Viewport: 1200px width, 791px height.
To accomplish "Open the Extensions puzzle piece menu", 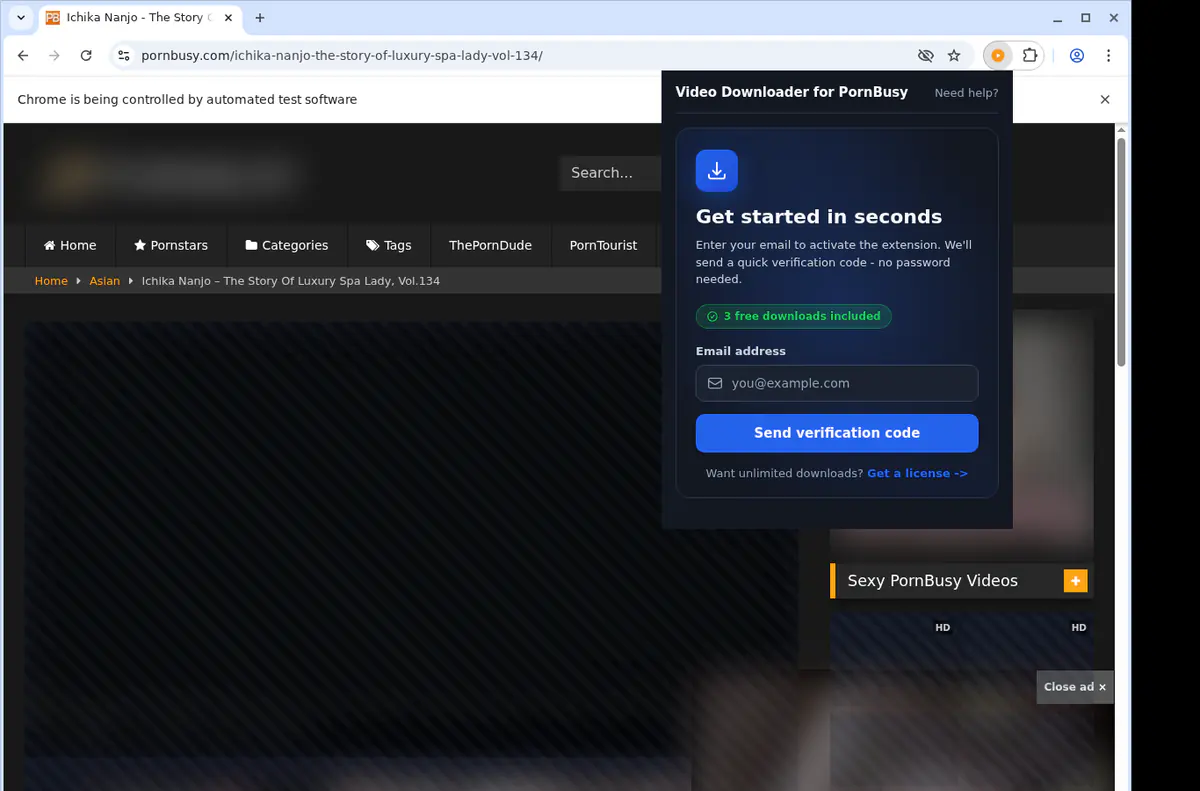I will 1030,56.
